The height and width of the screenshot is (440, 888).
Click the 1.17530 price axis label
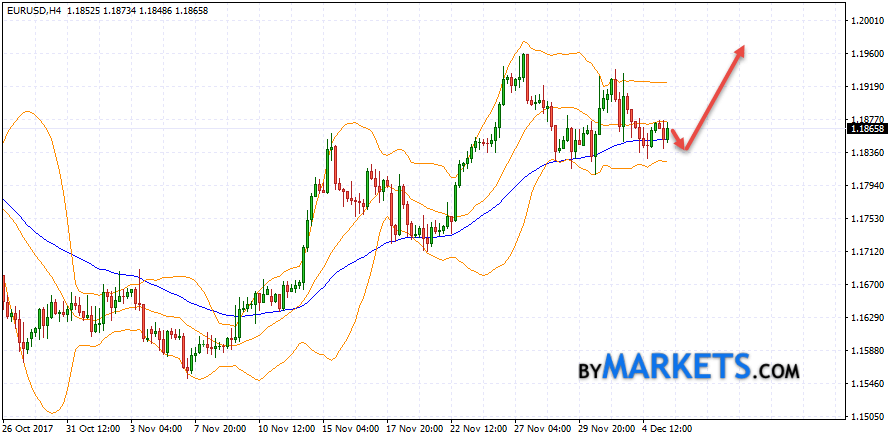[x=866, y=219]
